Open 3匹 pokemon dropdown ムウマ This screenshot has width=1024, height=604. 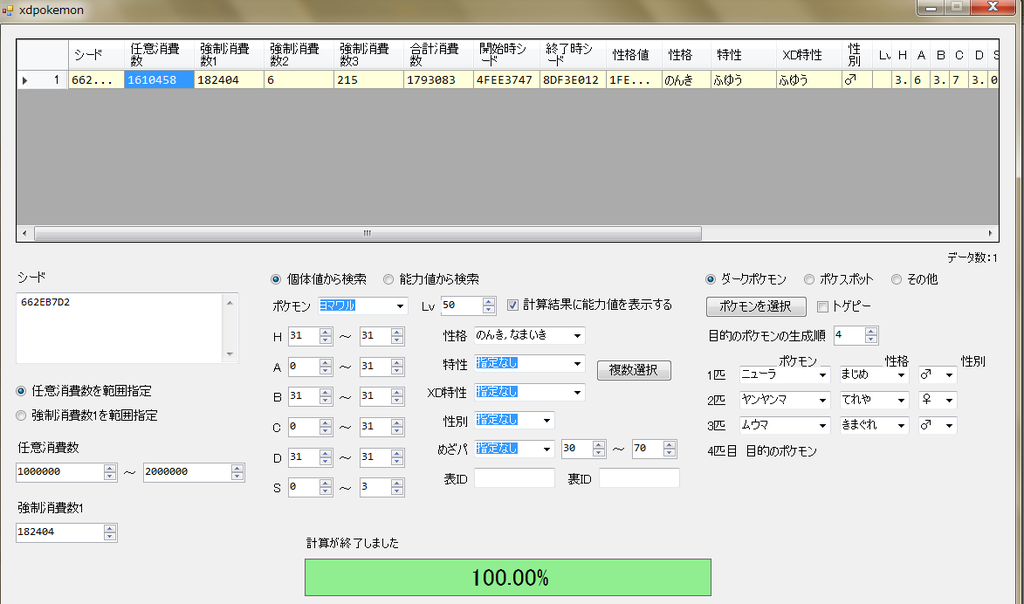tap(784, 425)
